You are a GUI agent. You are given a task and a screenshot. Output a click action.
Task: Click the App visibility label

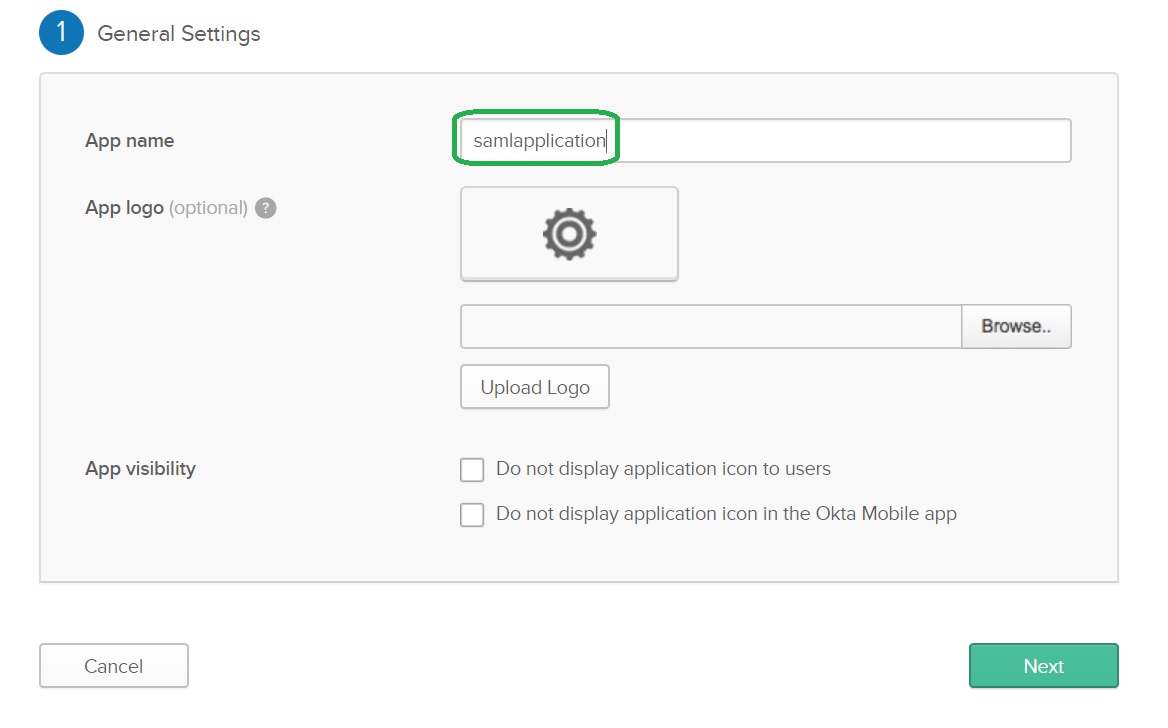click(x=141, y=469)
